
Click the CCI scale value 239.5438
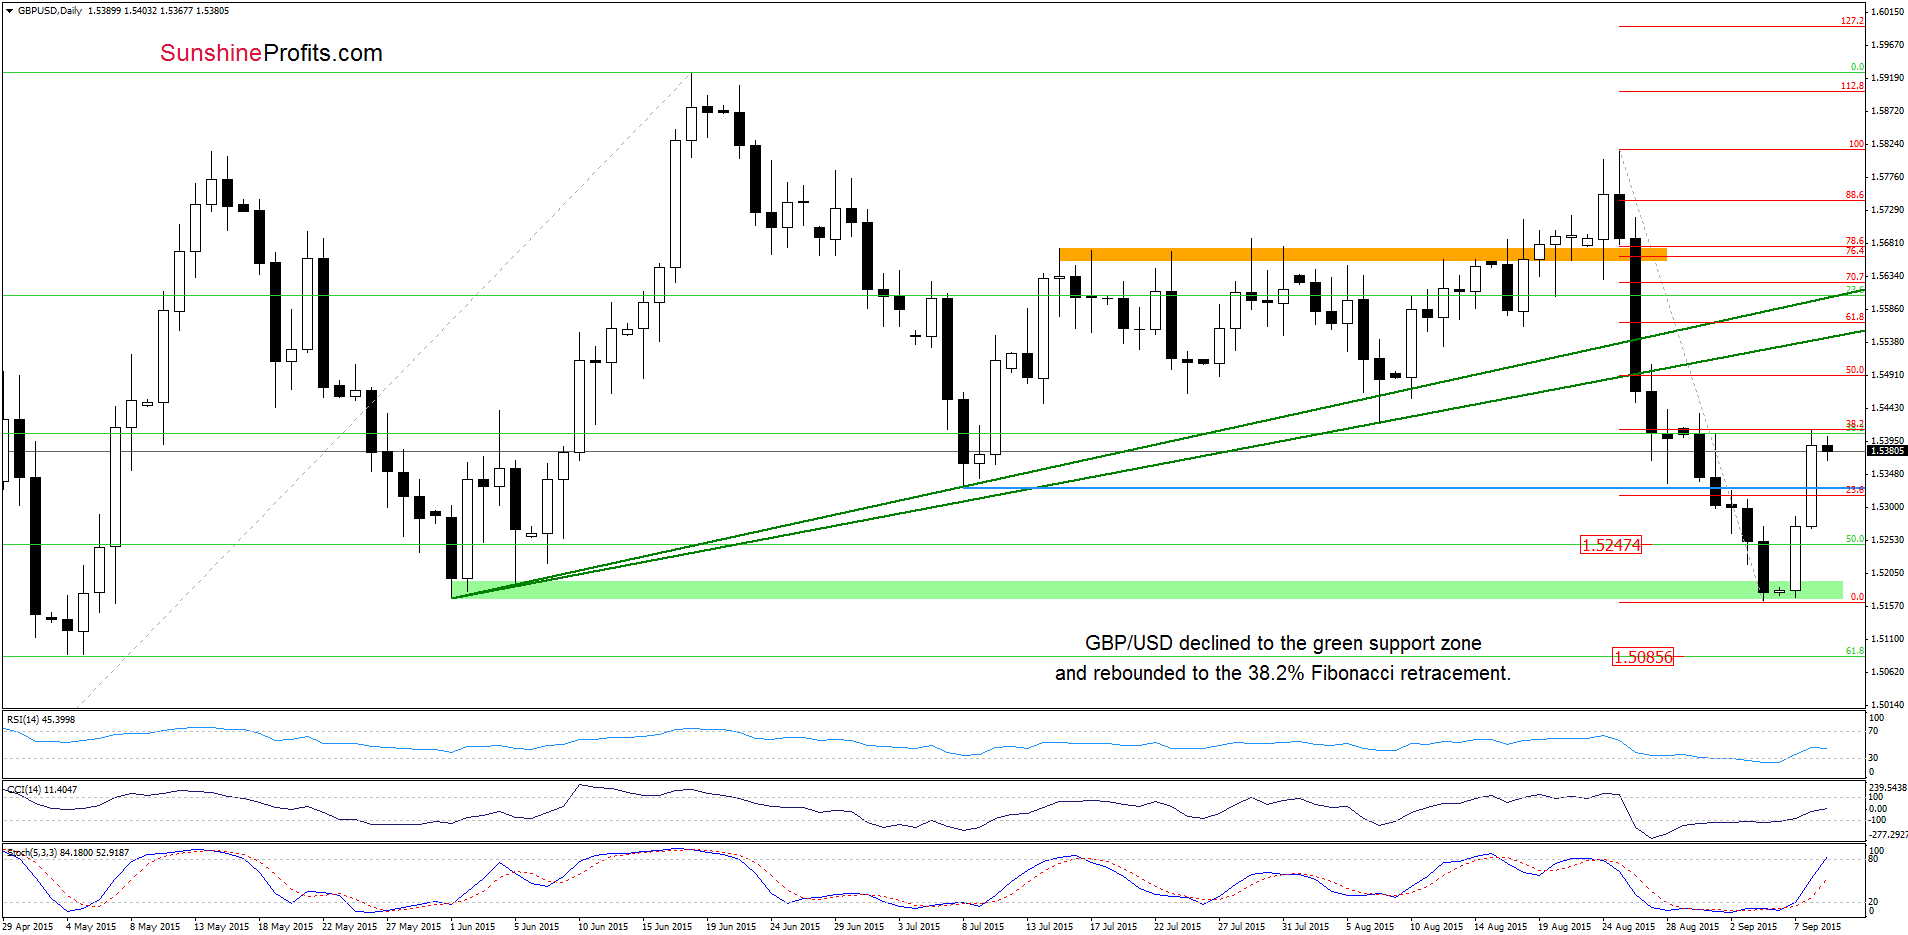coord(1887,788)
